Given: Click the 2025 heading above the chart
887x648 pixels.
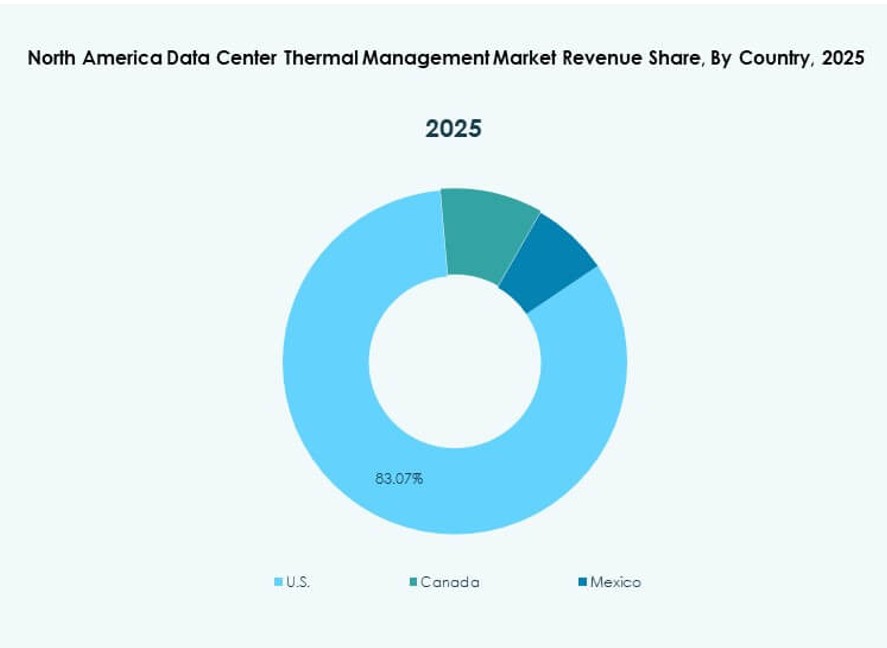Looking at the screenshot, I should pos(453,128).
